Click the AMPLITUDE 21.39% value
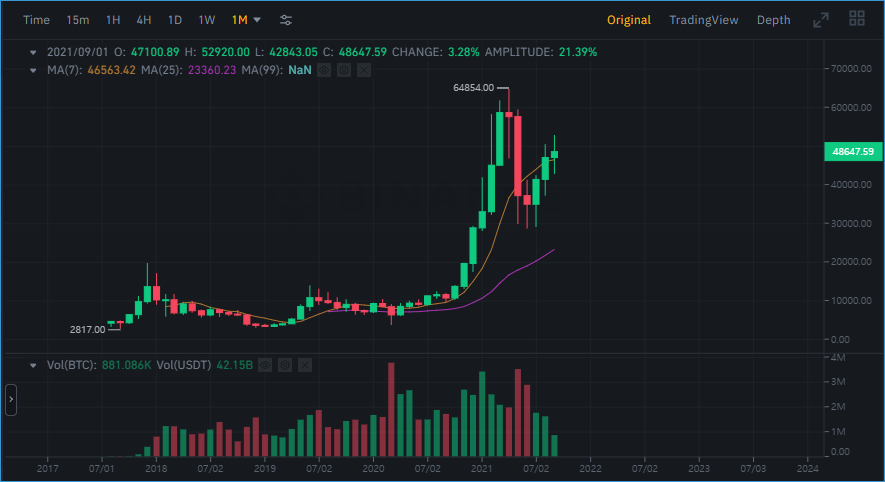This screenshot has height=482, width=885. 577,52
